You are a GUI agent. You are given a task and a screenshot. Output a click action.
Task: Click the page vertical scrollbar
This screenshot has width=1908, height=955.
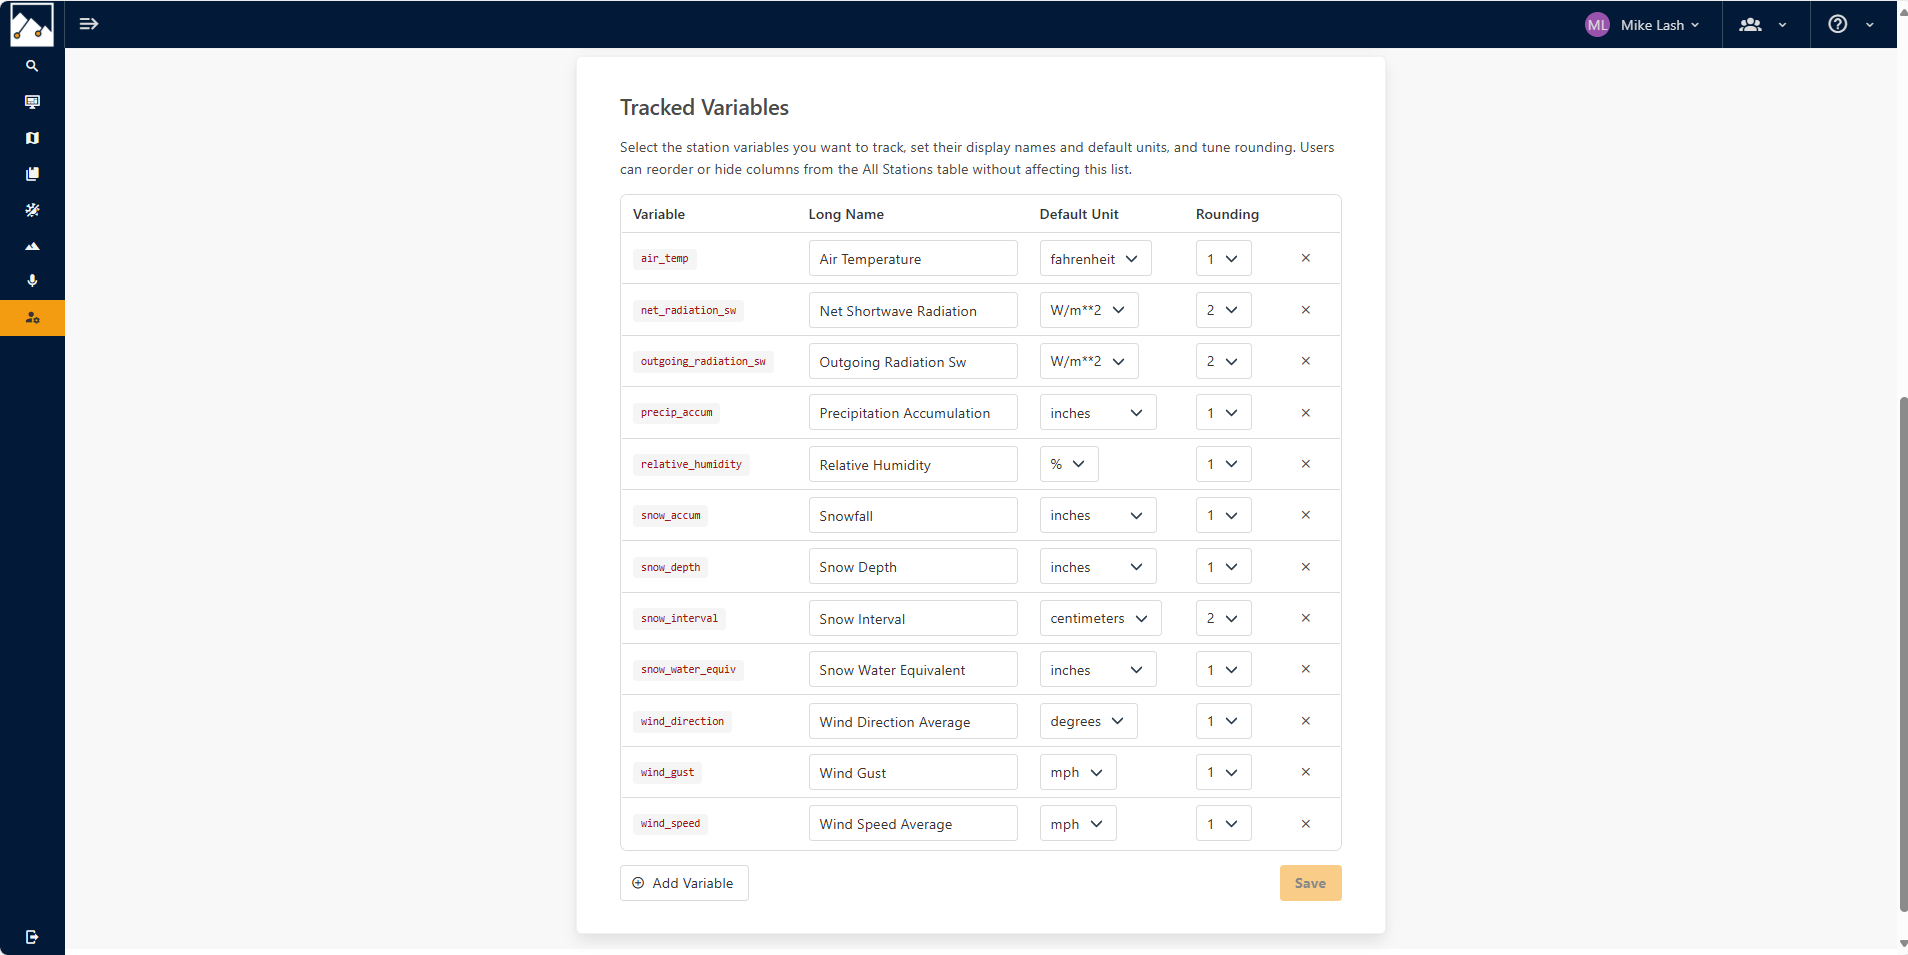[1903, 654]
